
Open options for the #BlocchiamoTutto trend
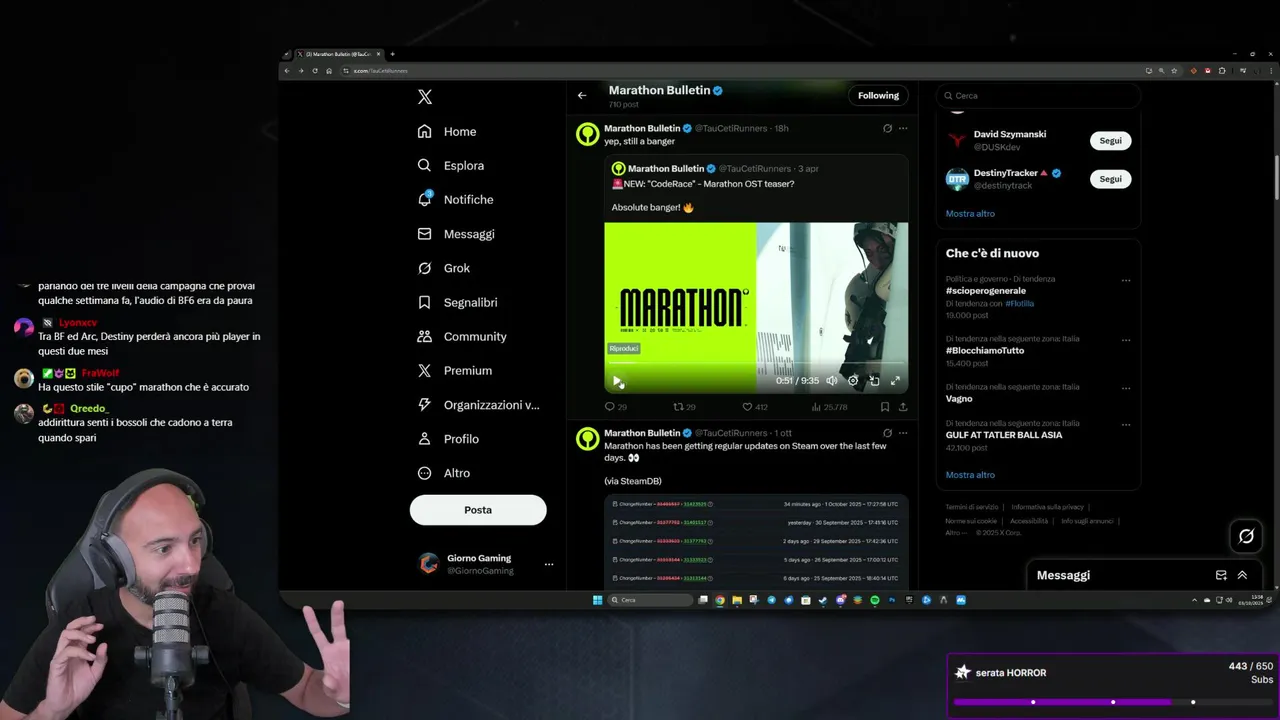tap(1126, 340)
